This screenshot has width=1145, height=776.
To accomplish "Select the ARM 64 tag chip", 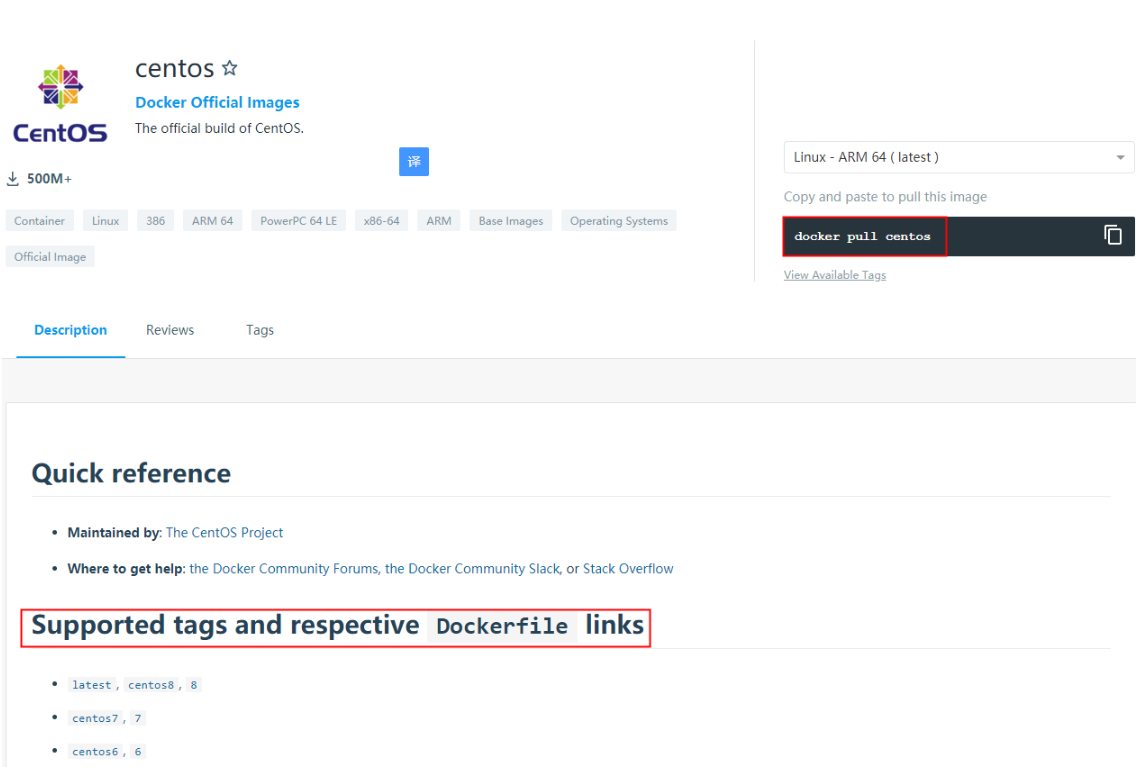I will click(x=212, y=220).
